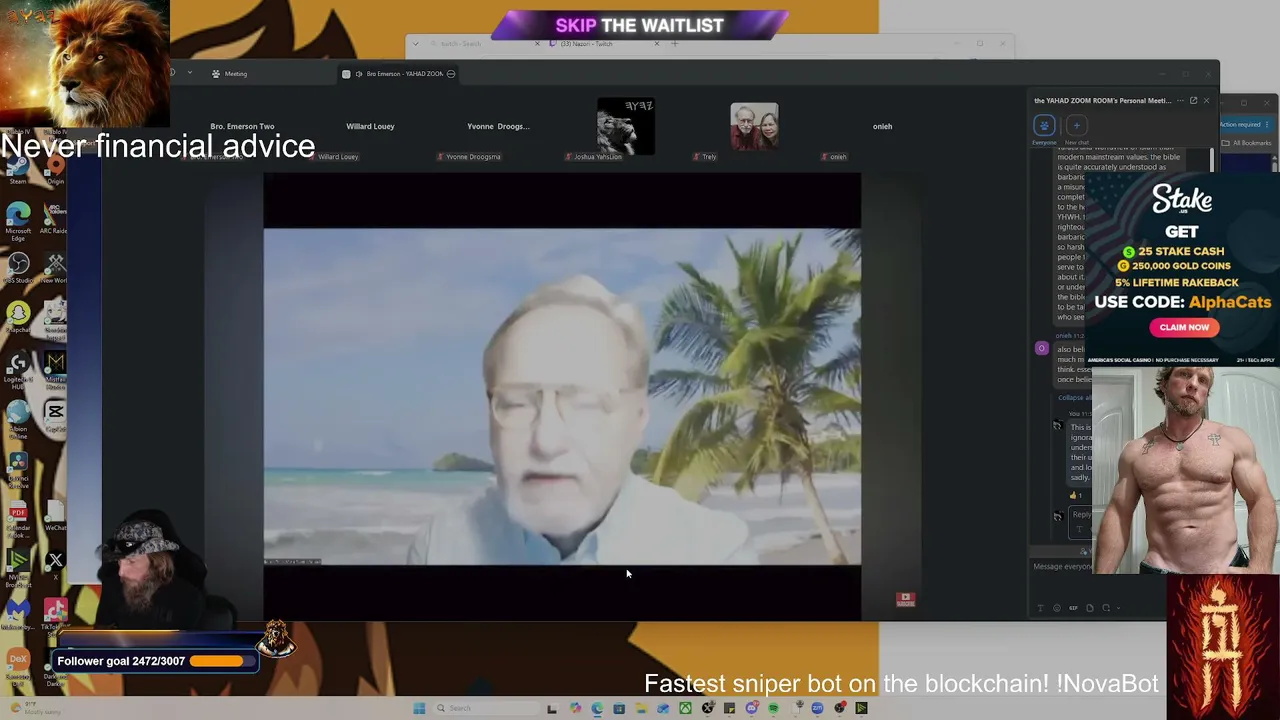
Task: Launch CapCut desktop shortcut
Action: 55,416
